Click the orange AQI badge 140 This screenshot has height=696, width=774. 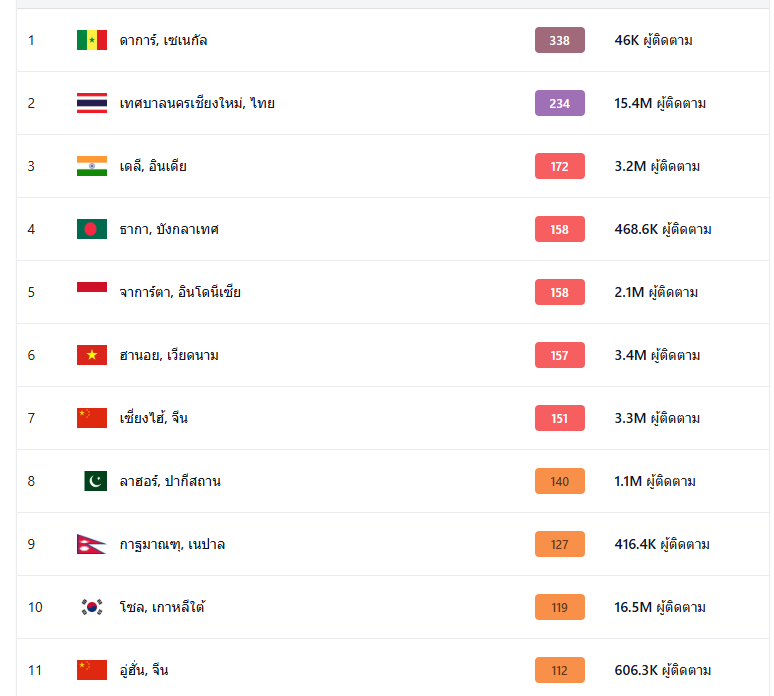tap(559, 481)
